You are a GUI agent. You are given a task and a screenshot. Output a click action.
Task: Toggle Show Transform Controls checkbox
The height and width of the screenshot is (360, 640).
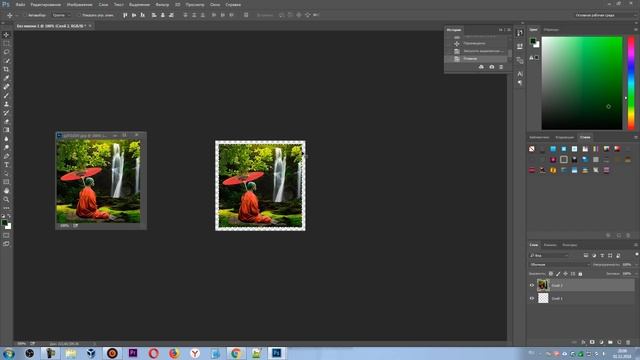79,15
